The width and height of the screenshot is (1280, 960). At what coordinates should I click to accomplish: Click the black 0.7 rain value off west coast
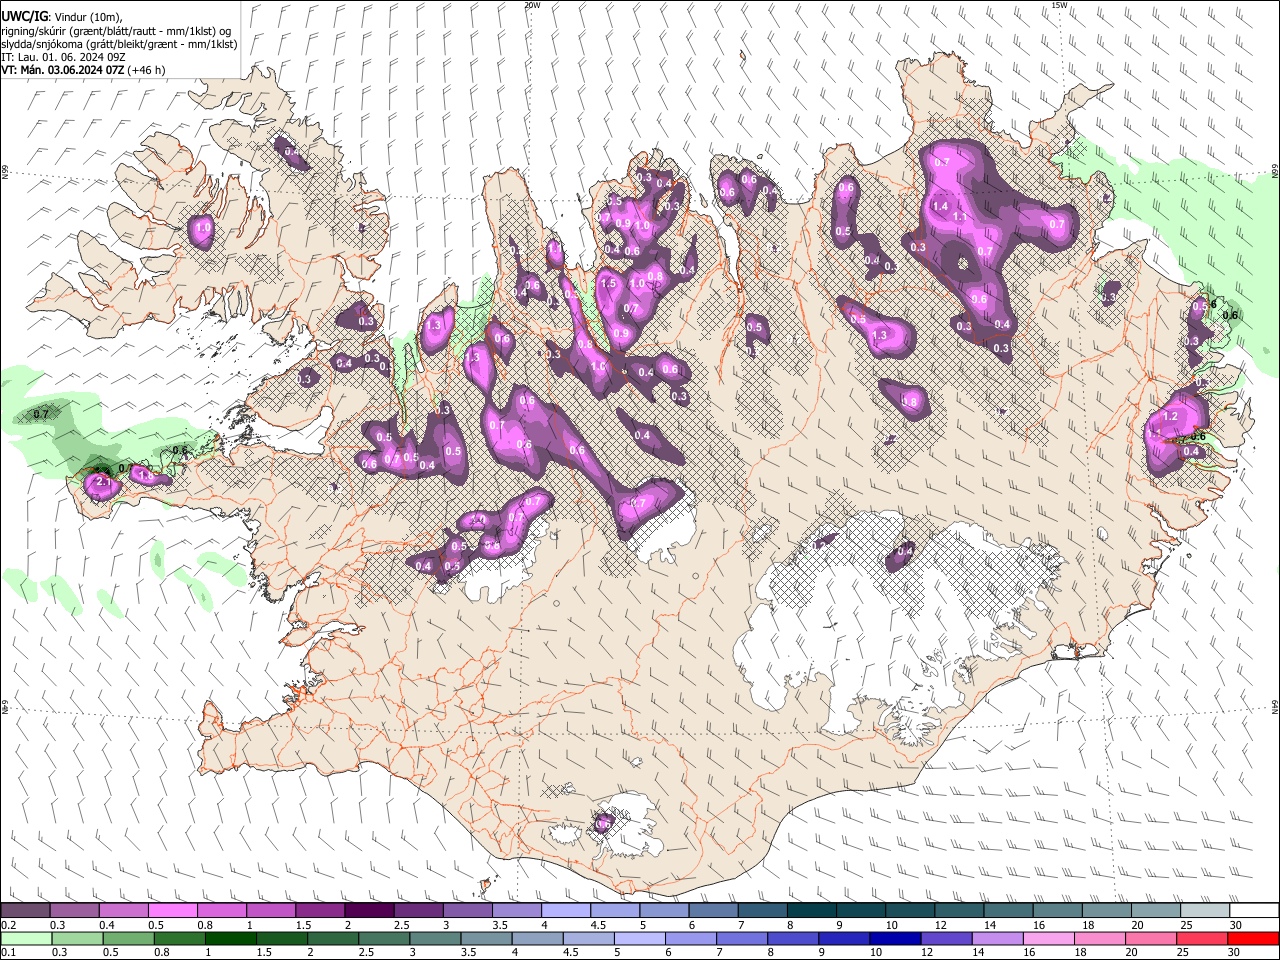coord(41,413)
